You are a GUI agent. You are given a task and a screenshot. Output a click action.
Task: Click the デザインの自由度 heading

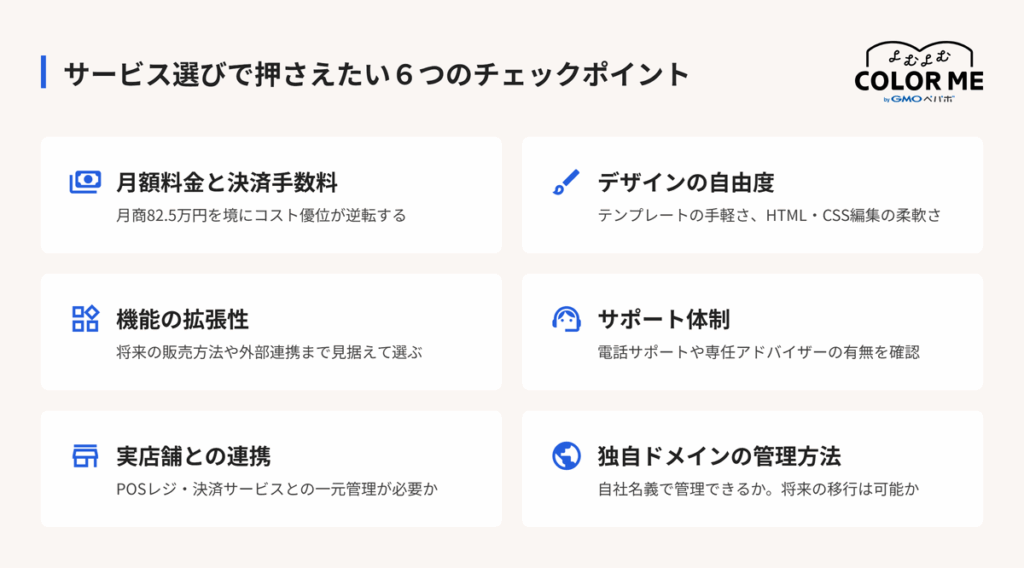point(686,182)
